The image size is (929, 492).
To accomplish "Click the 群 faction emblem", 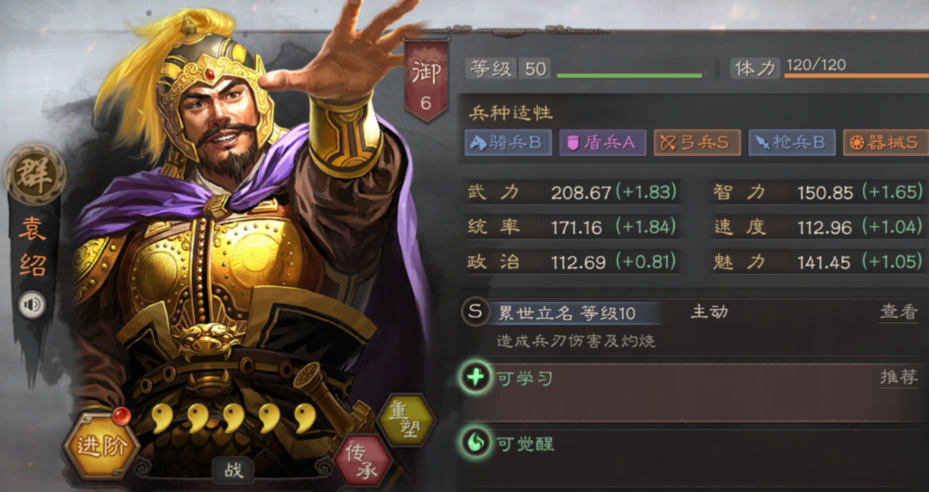I will (x=34, y=175).
